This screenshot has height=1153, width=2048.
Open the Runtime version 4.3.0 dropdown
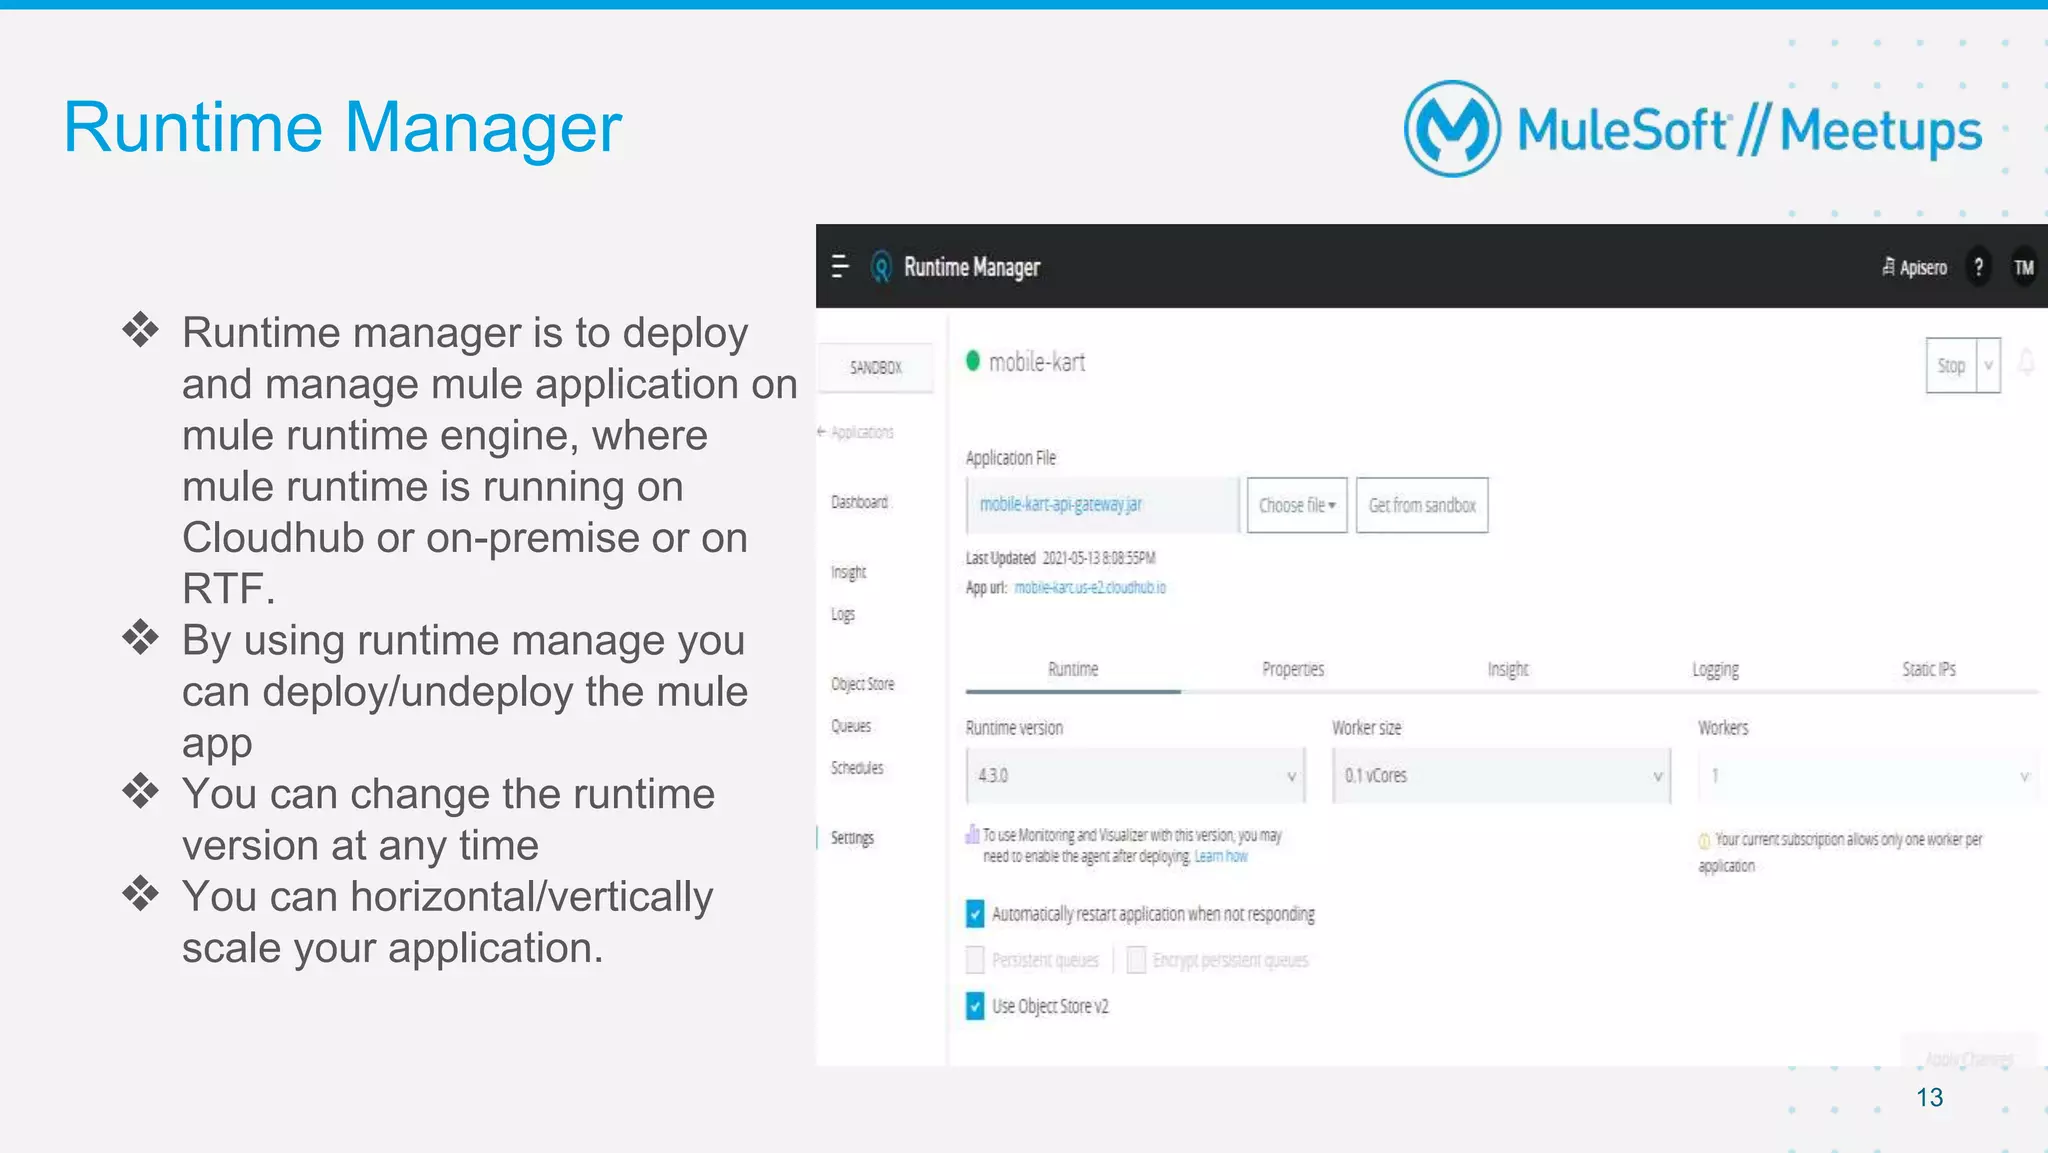pyautogui.click(x=1135, y=775)
